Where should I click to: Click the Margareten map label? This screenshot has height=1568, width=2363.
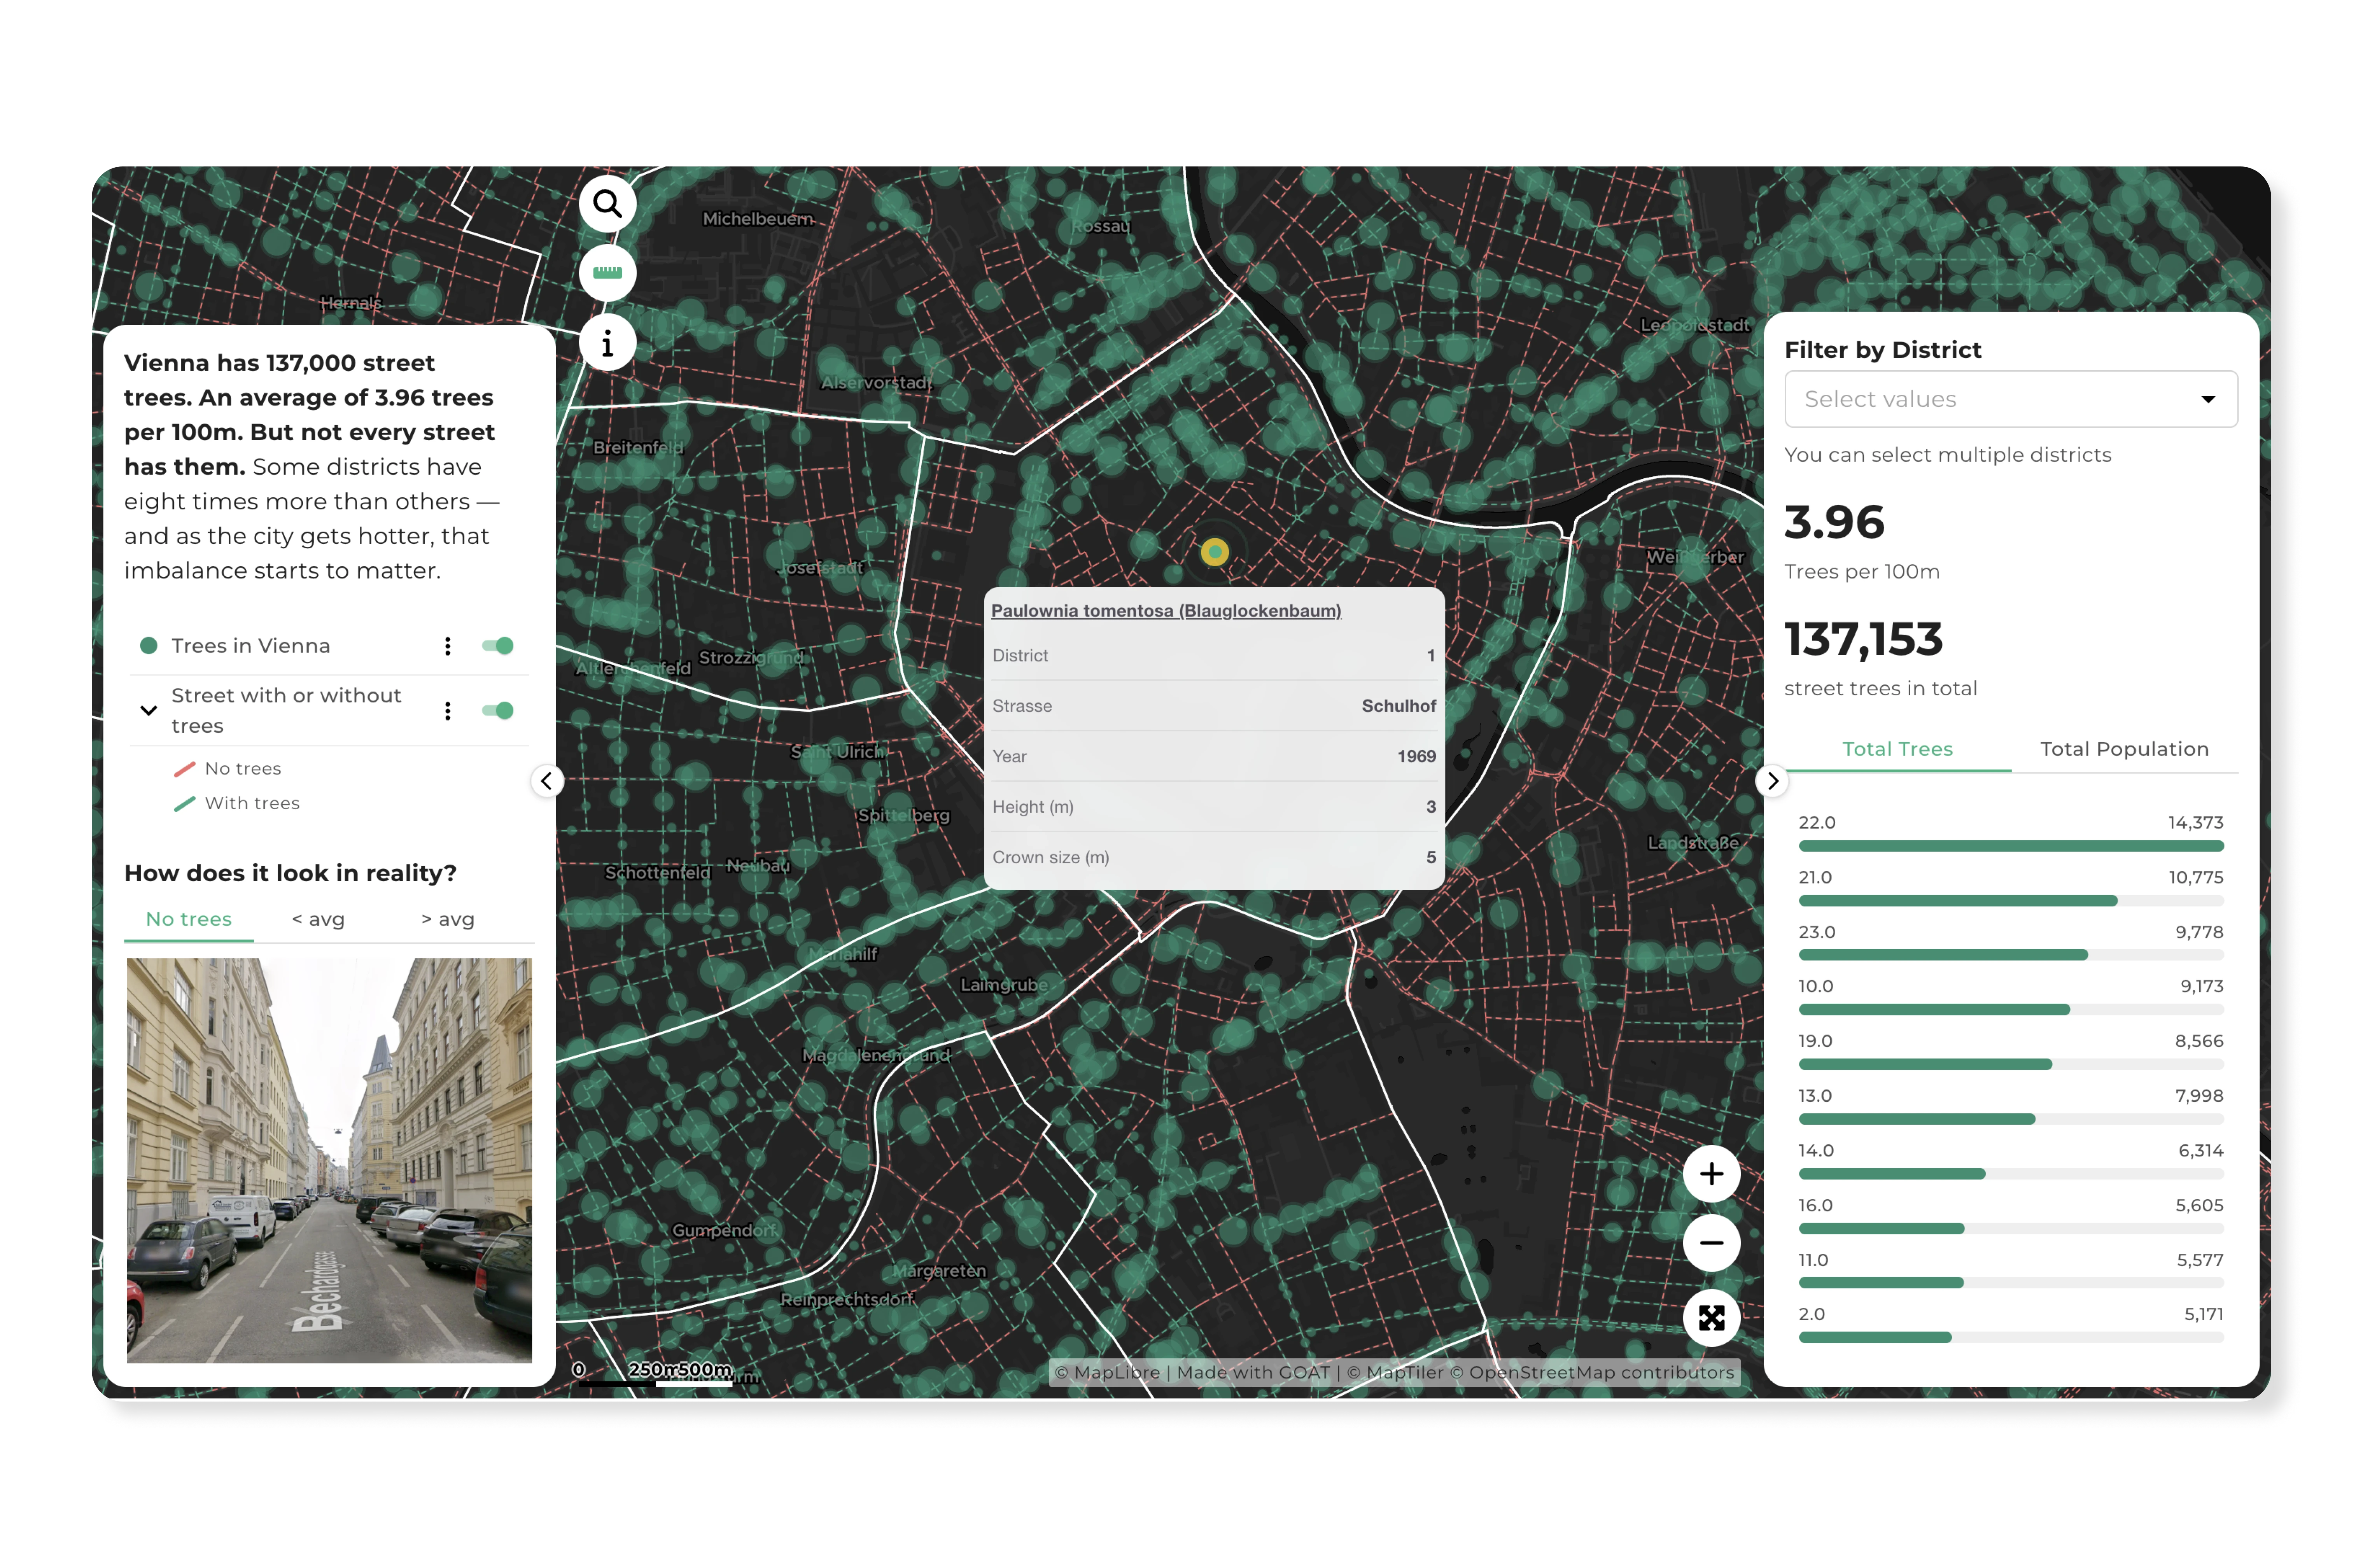click(939, 1271)
